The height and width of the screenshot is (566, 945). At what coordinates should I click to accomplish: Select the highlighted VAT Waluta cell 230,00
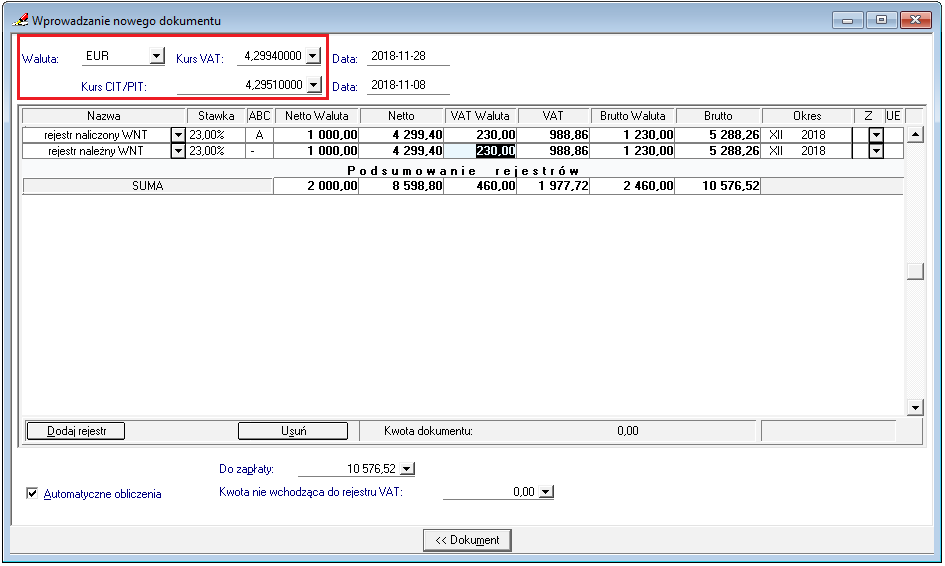pos(480,151)
